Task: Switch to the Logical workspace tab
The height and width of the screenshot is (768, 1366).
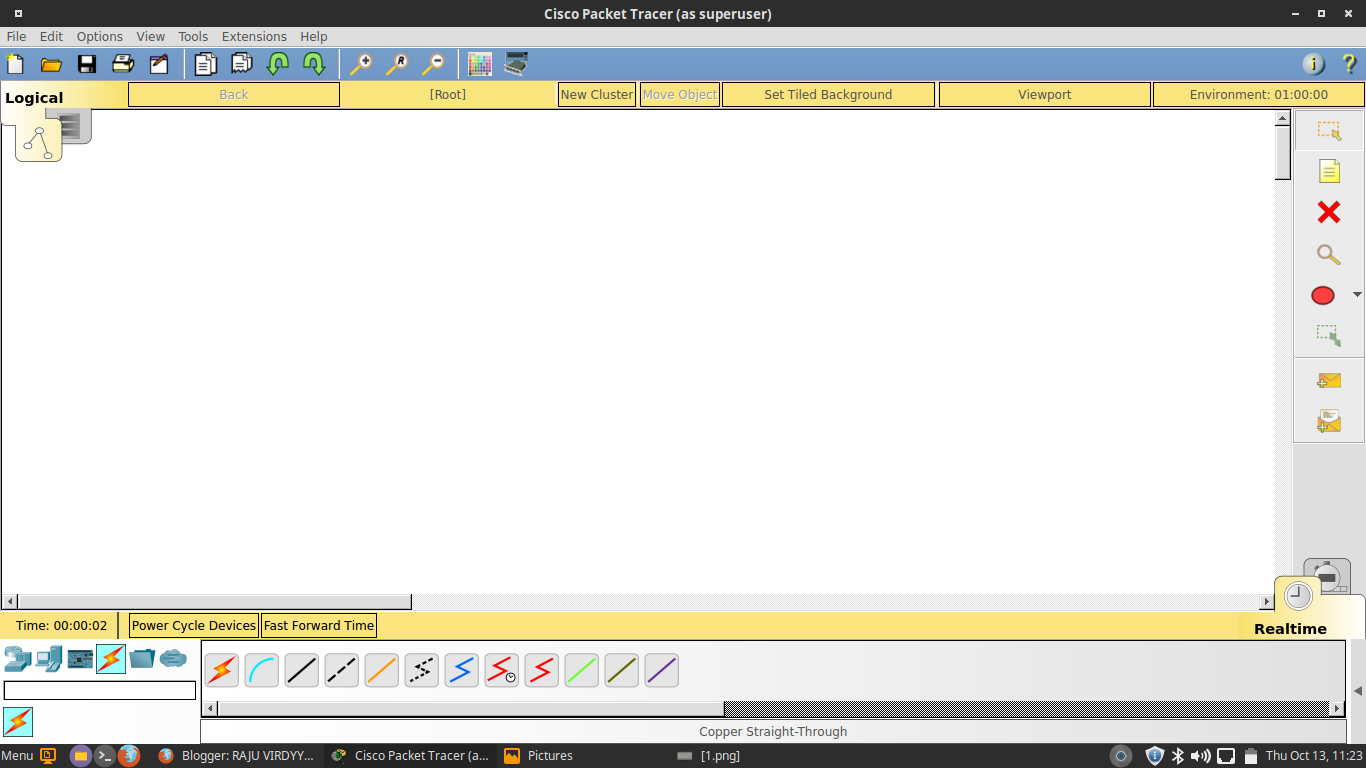Action: coord(34,98)
